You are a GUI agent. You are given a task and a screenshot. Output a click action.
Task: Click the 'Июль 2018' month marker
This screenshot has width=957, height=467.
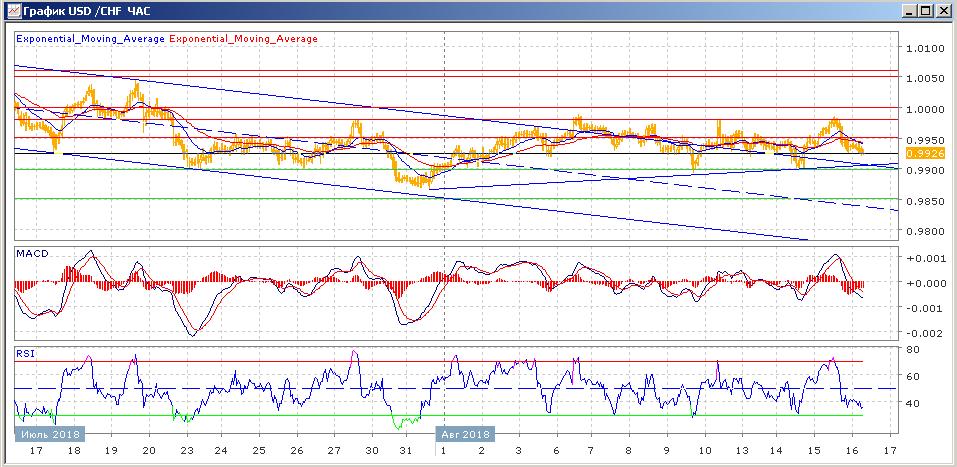tap(49, 434)
